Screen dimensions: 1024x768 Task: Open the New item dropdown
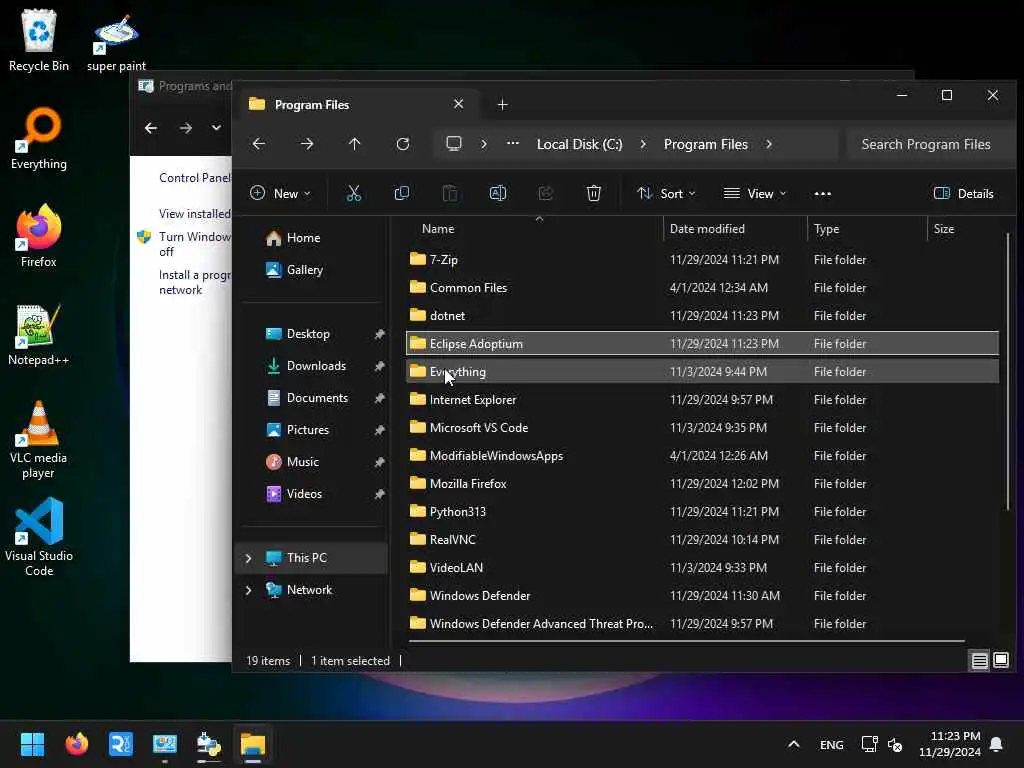280,193
